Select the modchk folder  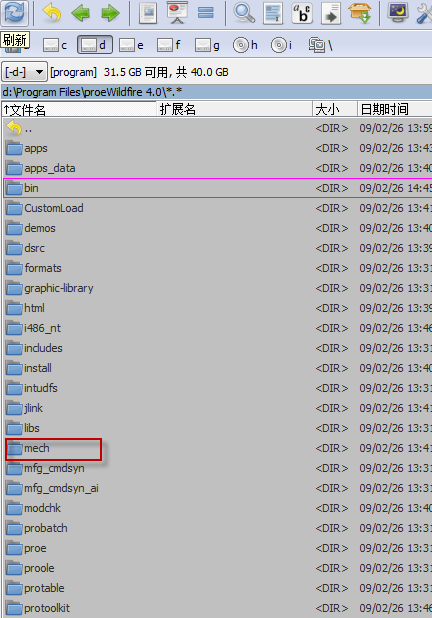[x=34, y=508]
